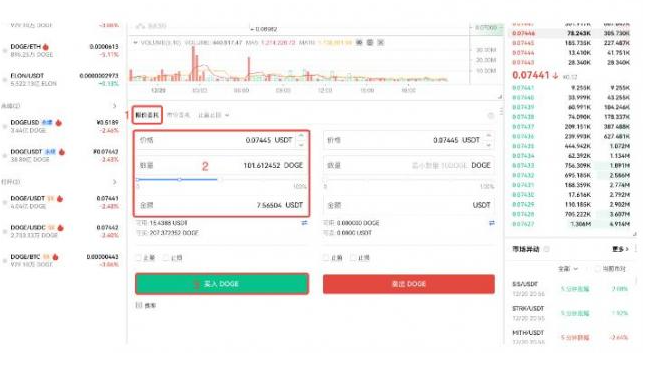This screenshot has height=366, width=656.
Task: Click the green 买入 DOGE buy button
Action: [222, 284]
